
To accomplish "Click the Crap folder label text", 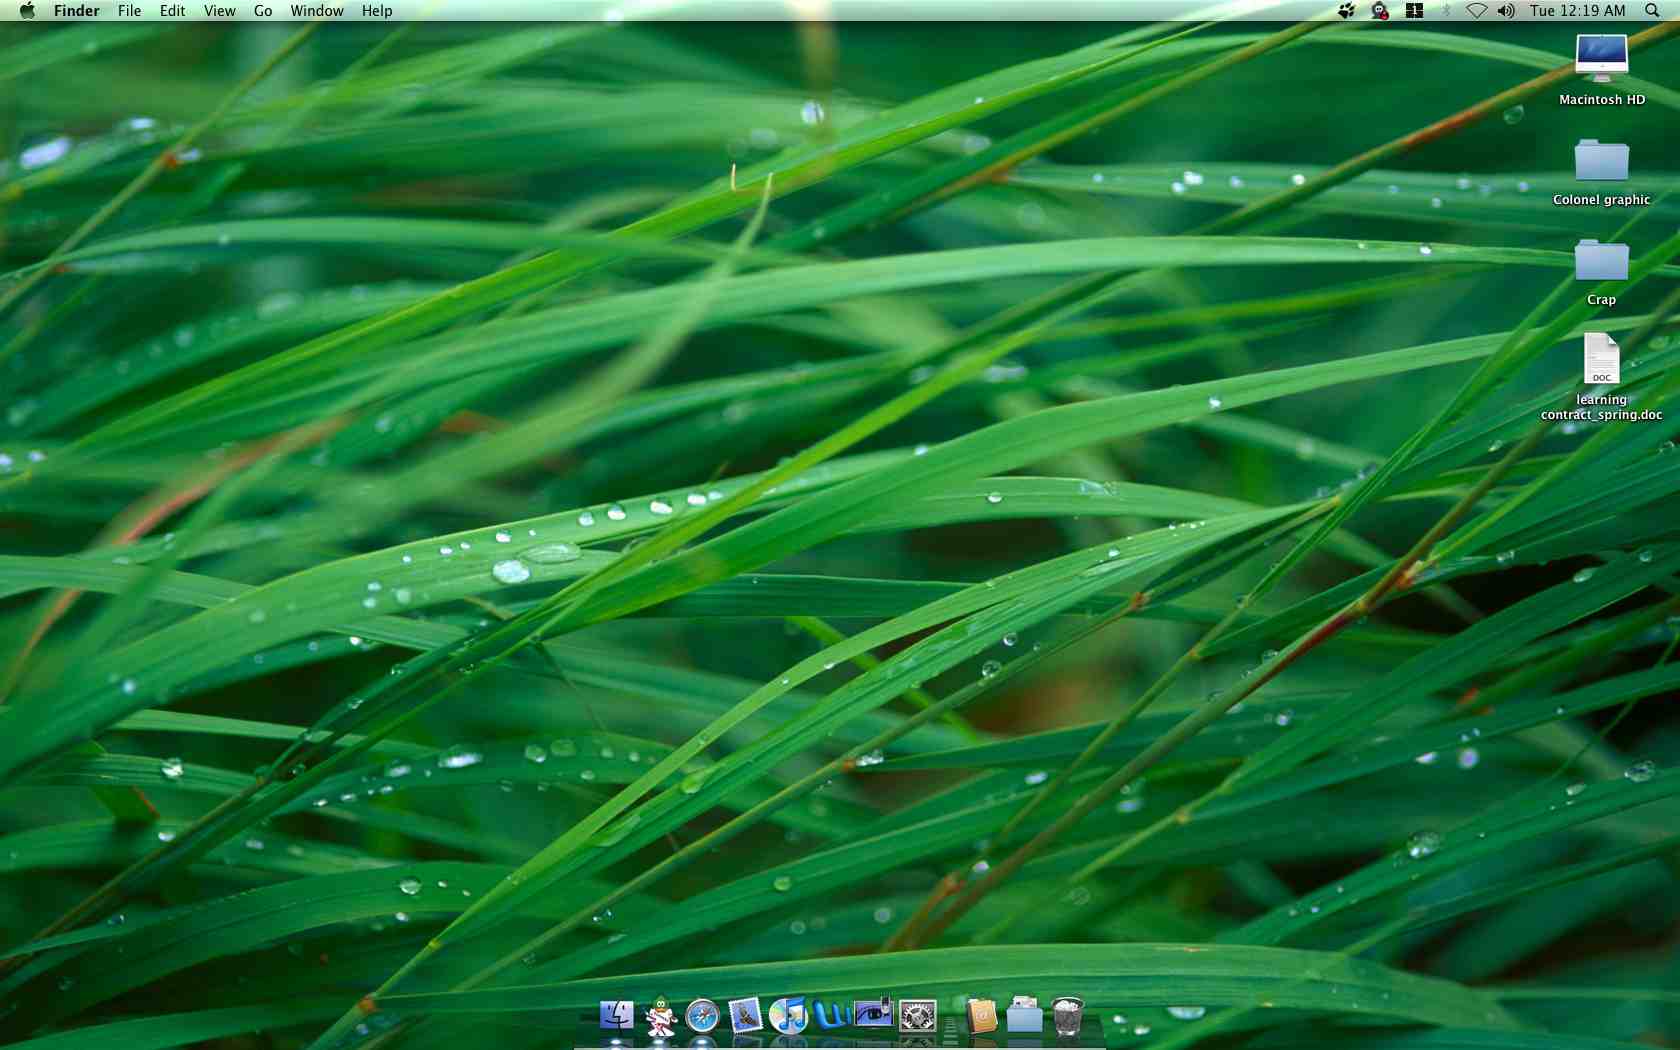I will point(1602,300).
